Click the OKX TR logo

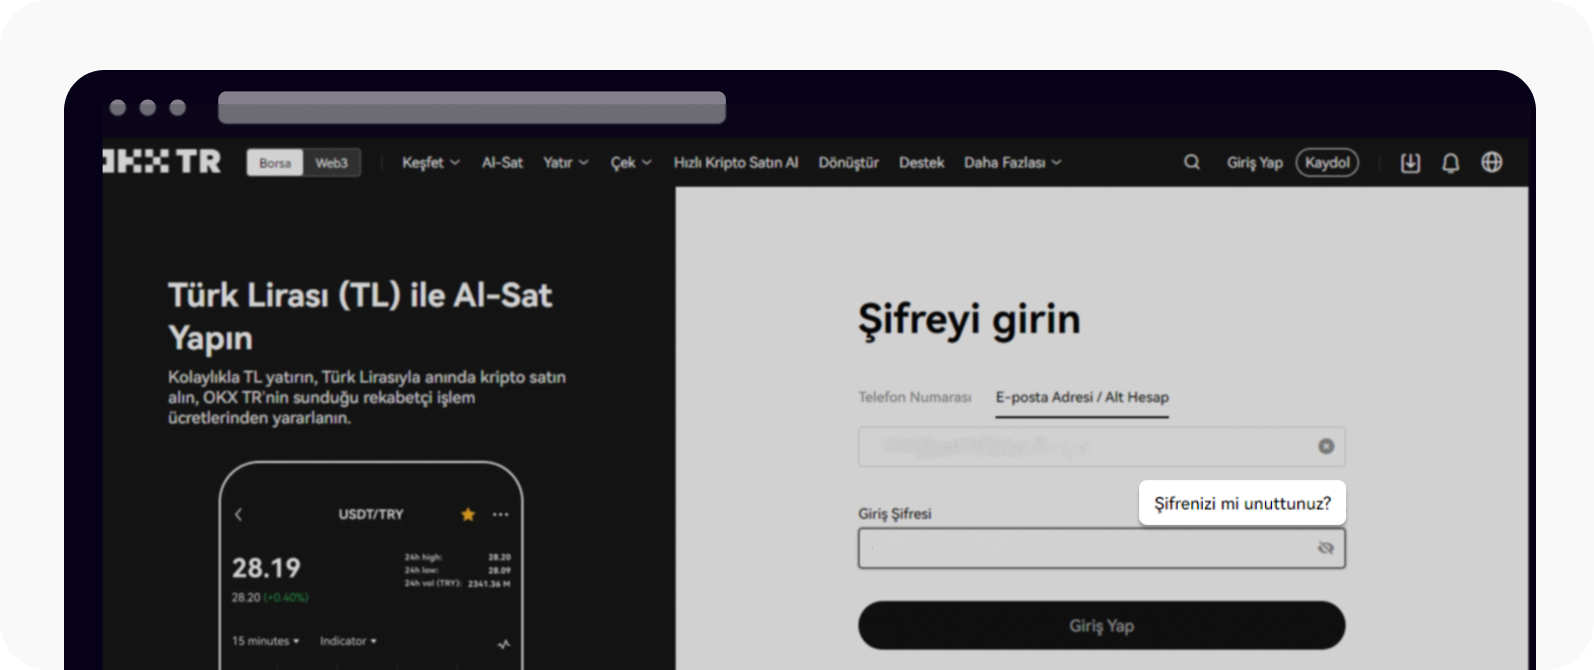[162, 162]
